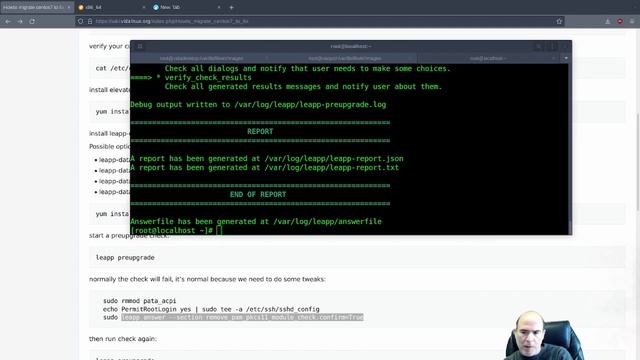Click the leapp-preupgrade.log path text

point(310,105)
